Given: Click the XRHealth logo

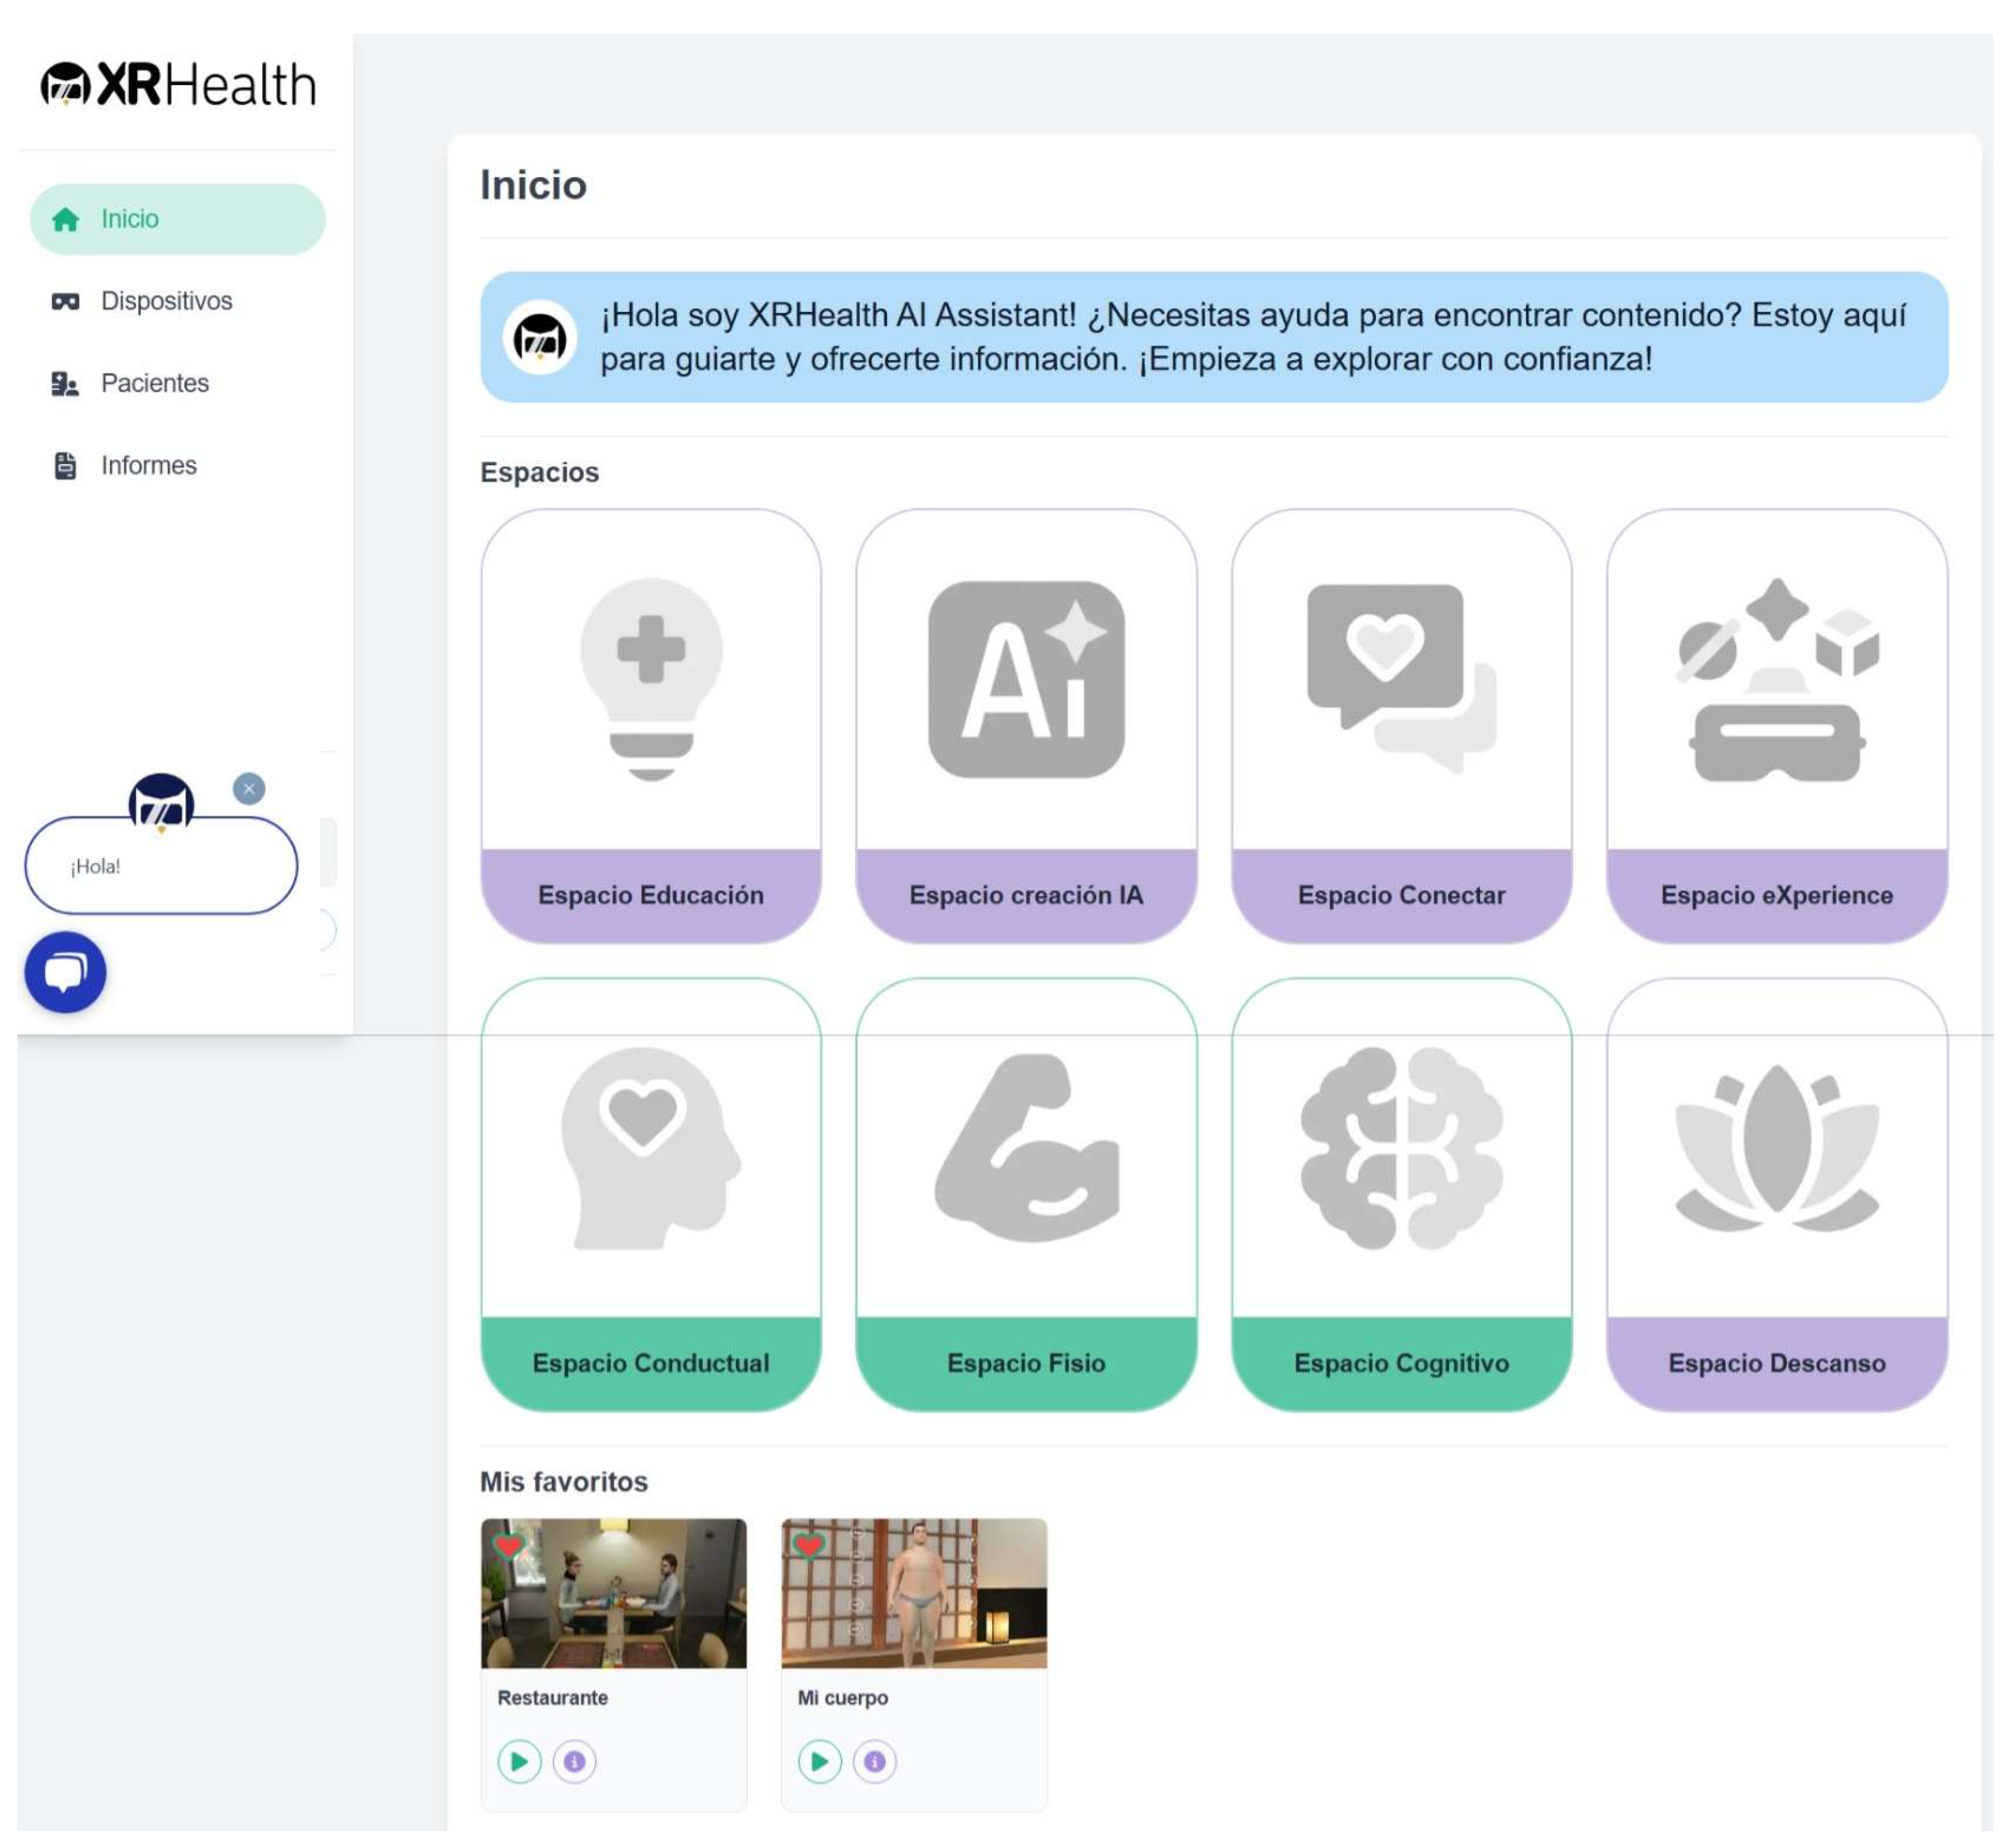Looking at the screenshot, I should [179, 85].
